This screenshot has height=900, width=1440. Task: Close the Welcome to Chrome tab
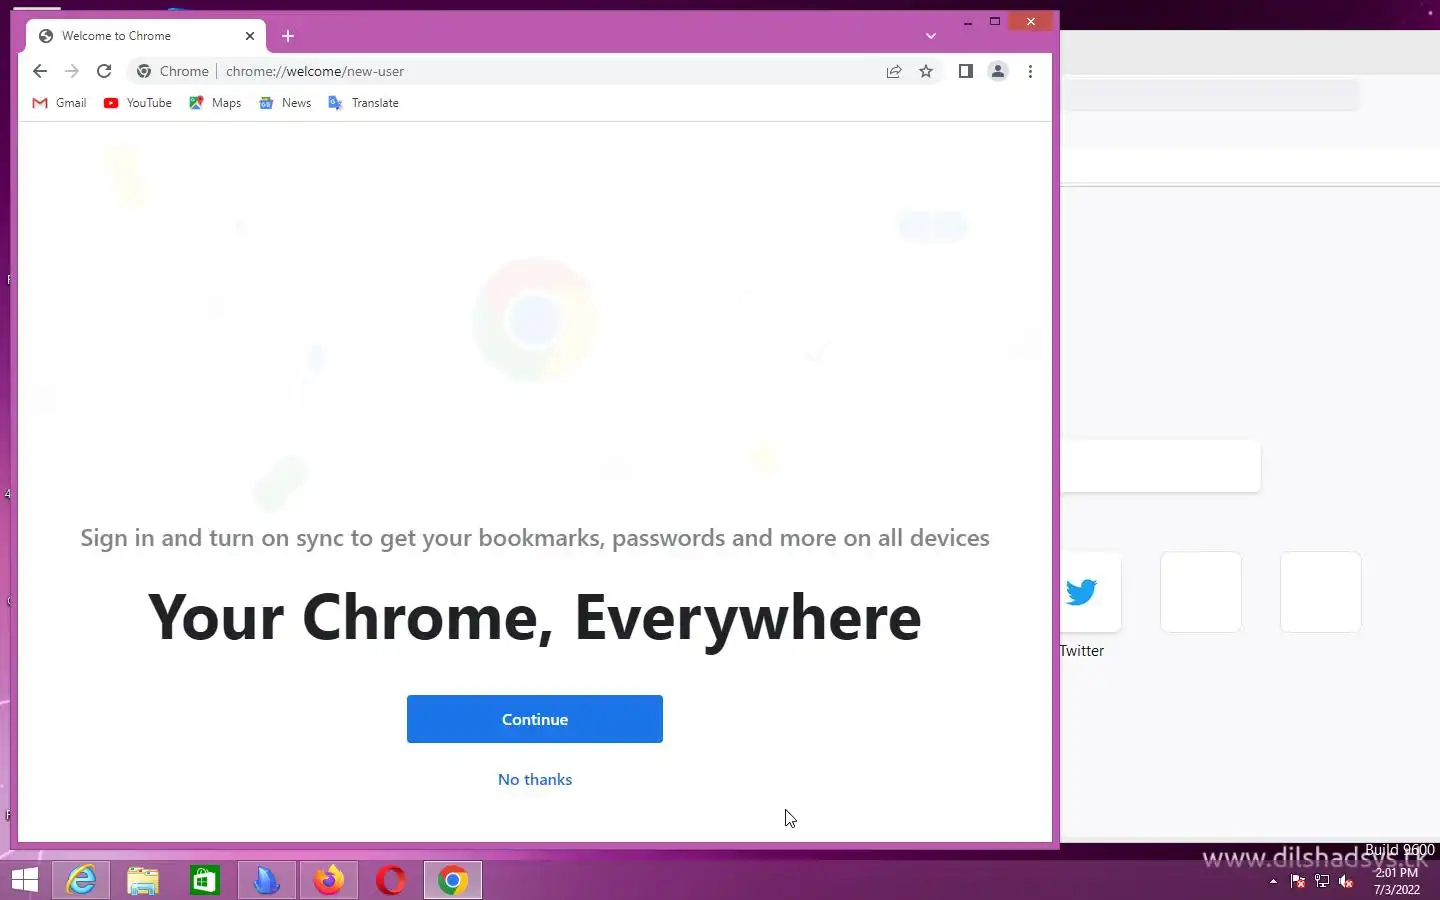[250, 36]
